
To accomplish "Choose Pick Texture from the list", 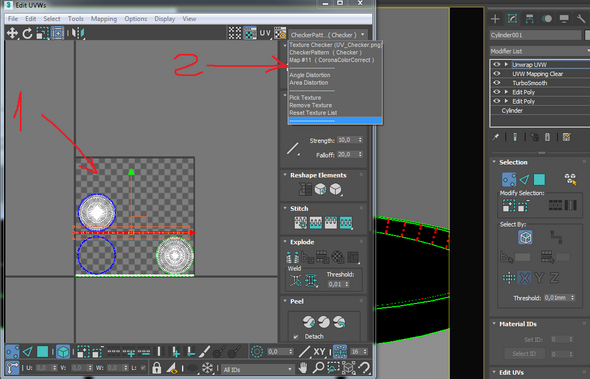I will pyautogui.click(x=305, y=97).
